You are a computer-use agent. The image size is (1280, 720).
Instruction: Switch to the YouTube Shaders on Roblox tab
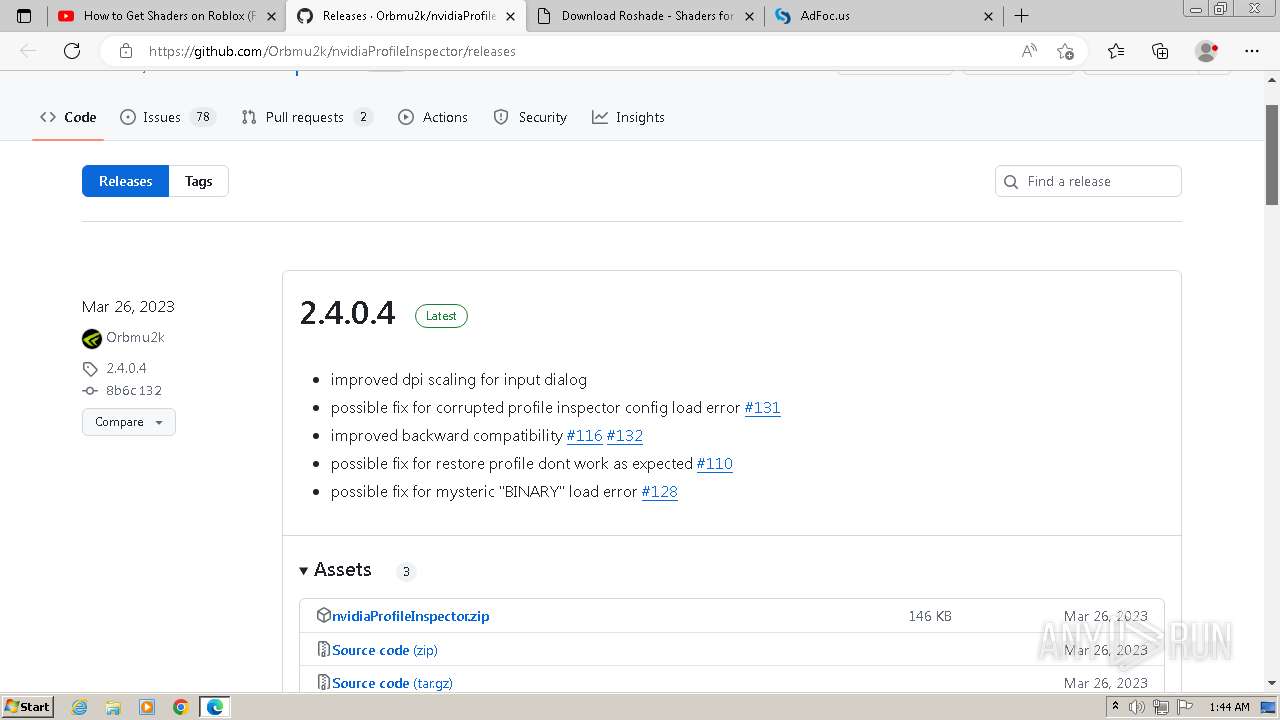click(x=165, y=16)
